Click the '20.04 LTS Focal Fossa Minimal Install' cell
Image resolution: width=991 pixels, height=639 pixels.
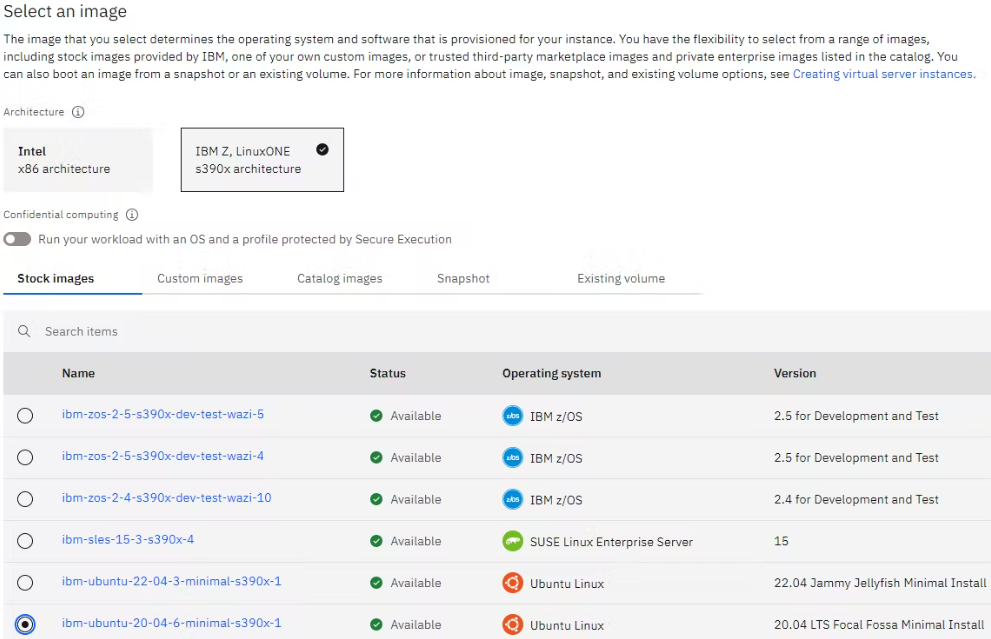point(879,624)
